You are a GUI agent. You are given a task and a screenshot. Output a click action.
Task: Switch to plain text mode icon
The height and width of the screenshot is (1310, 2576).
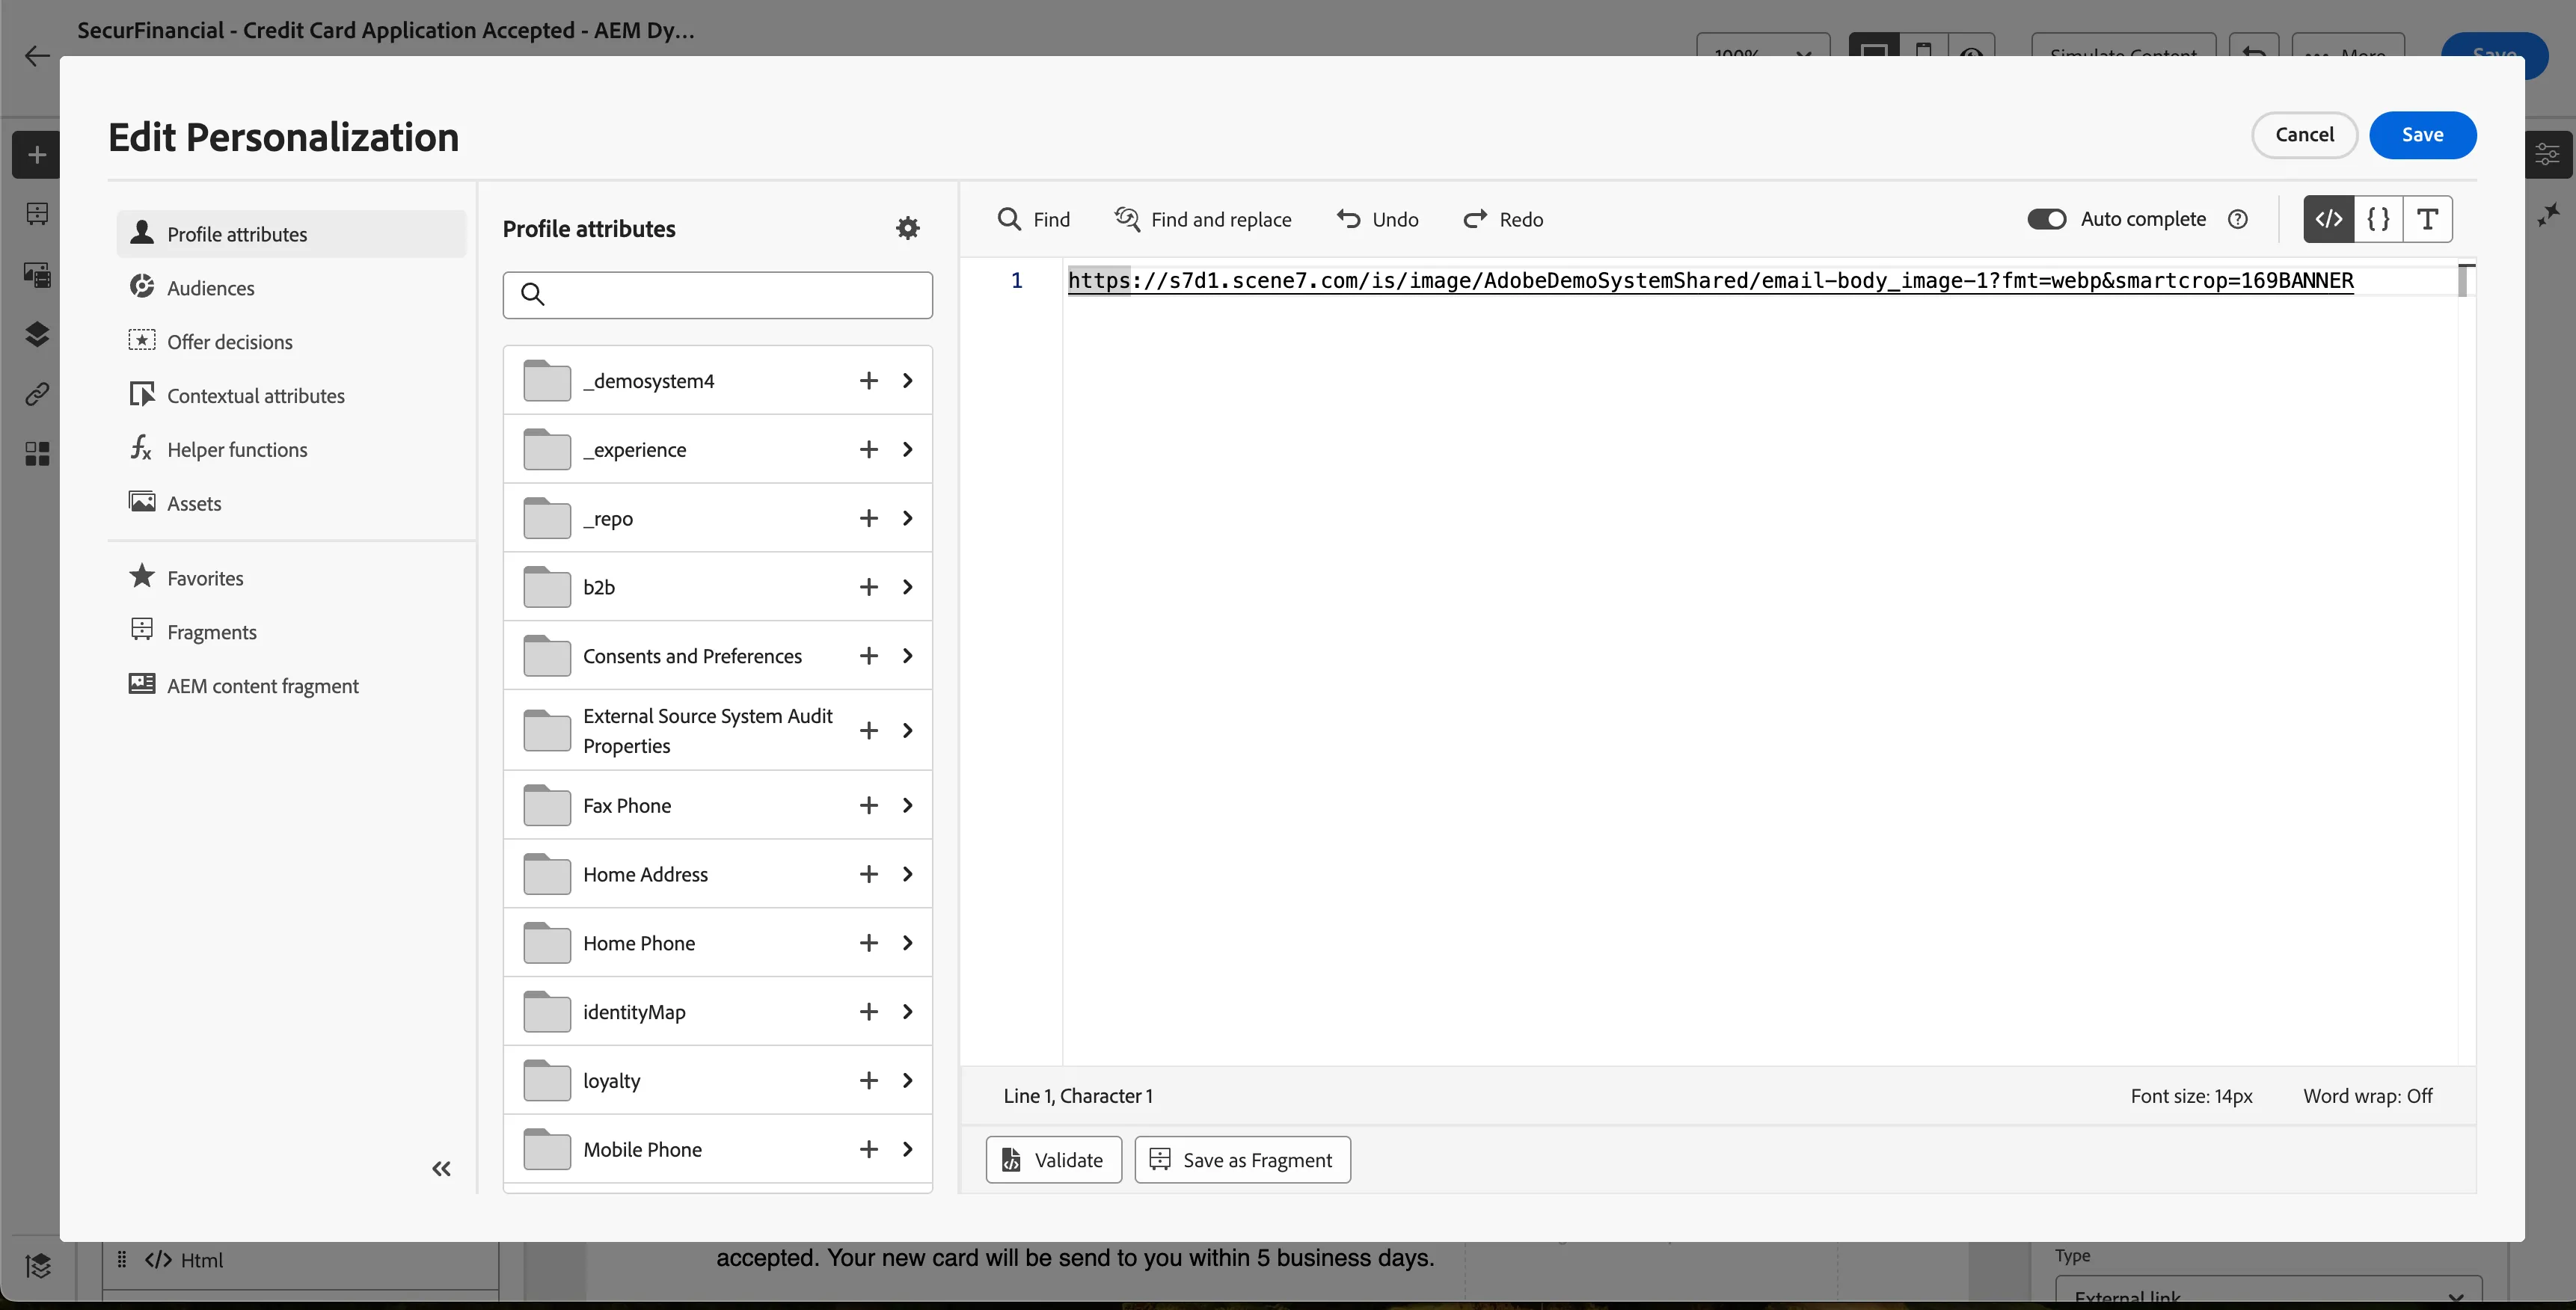2427,219
